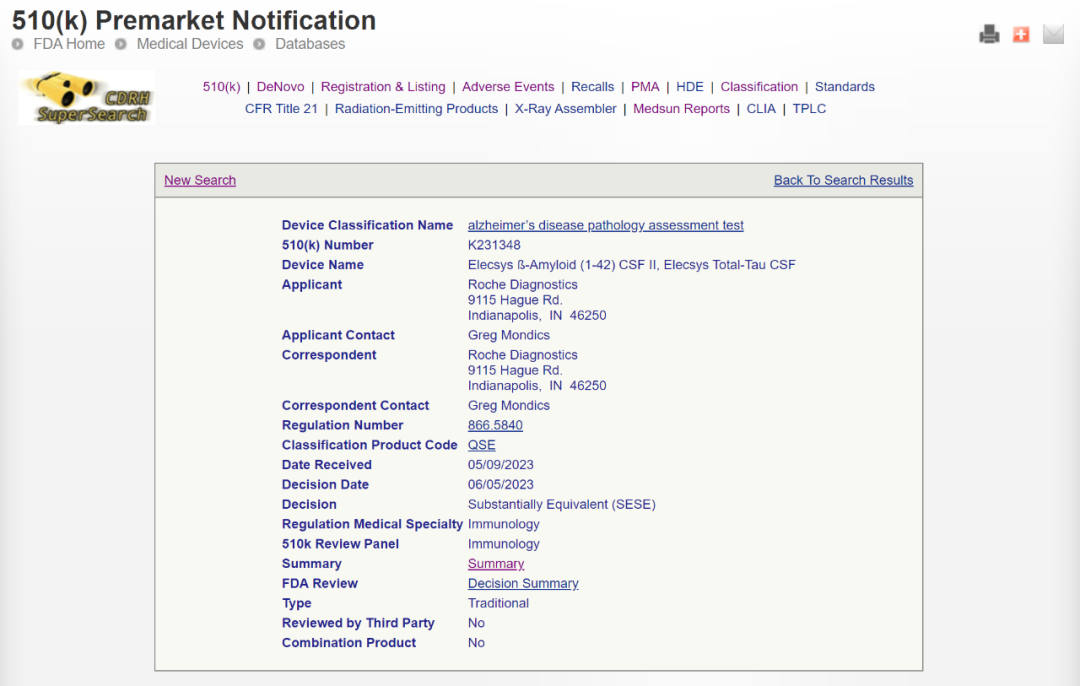This screenshot has height=686, width=1080.
Task: Start a New Search
Action: tap(200, 180)
